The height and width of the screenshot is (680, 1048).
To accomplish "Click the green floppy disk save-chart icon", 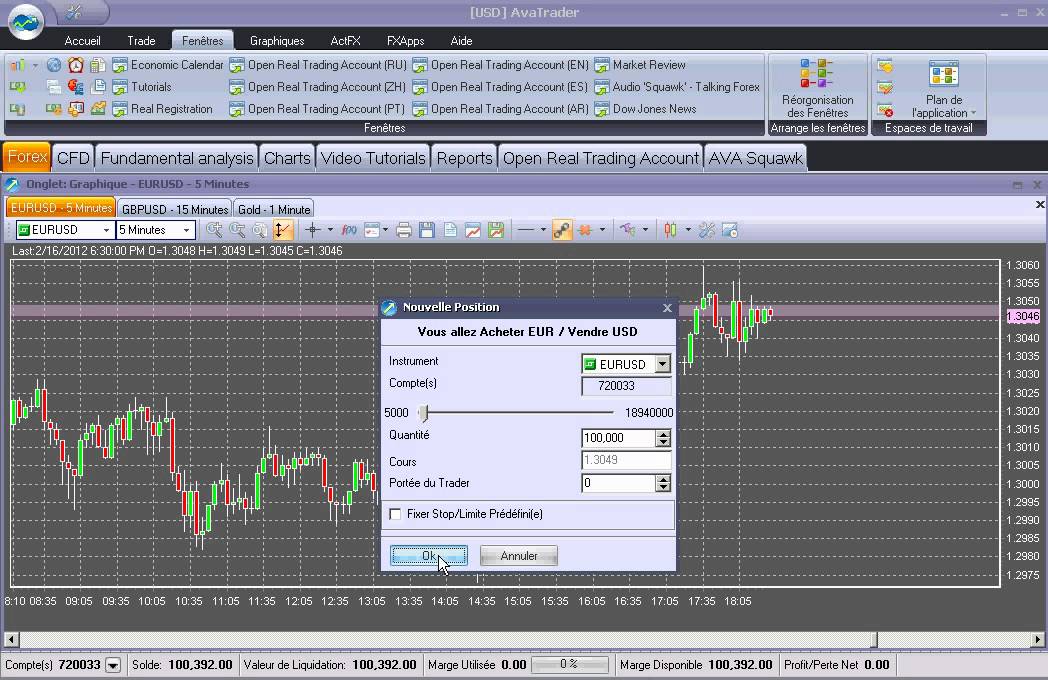I will (496, 230).
